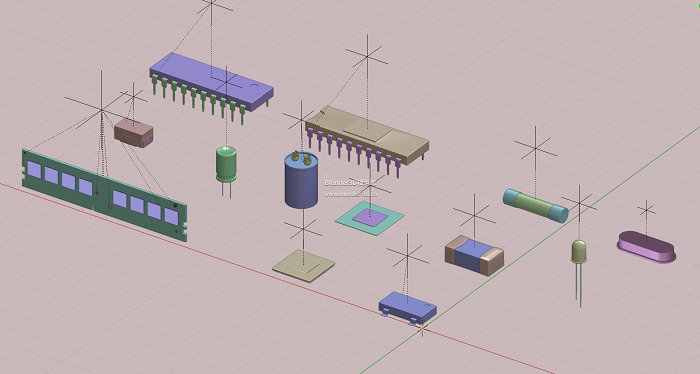Select the flat beige square chip
The image size is (700, 374).
click(x=304, y=266)
